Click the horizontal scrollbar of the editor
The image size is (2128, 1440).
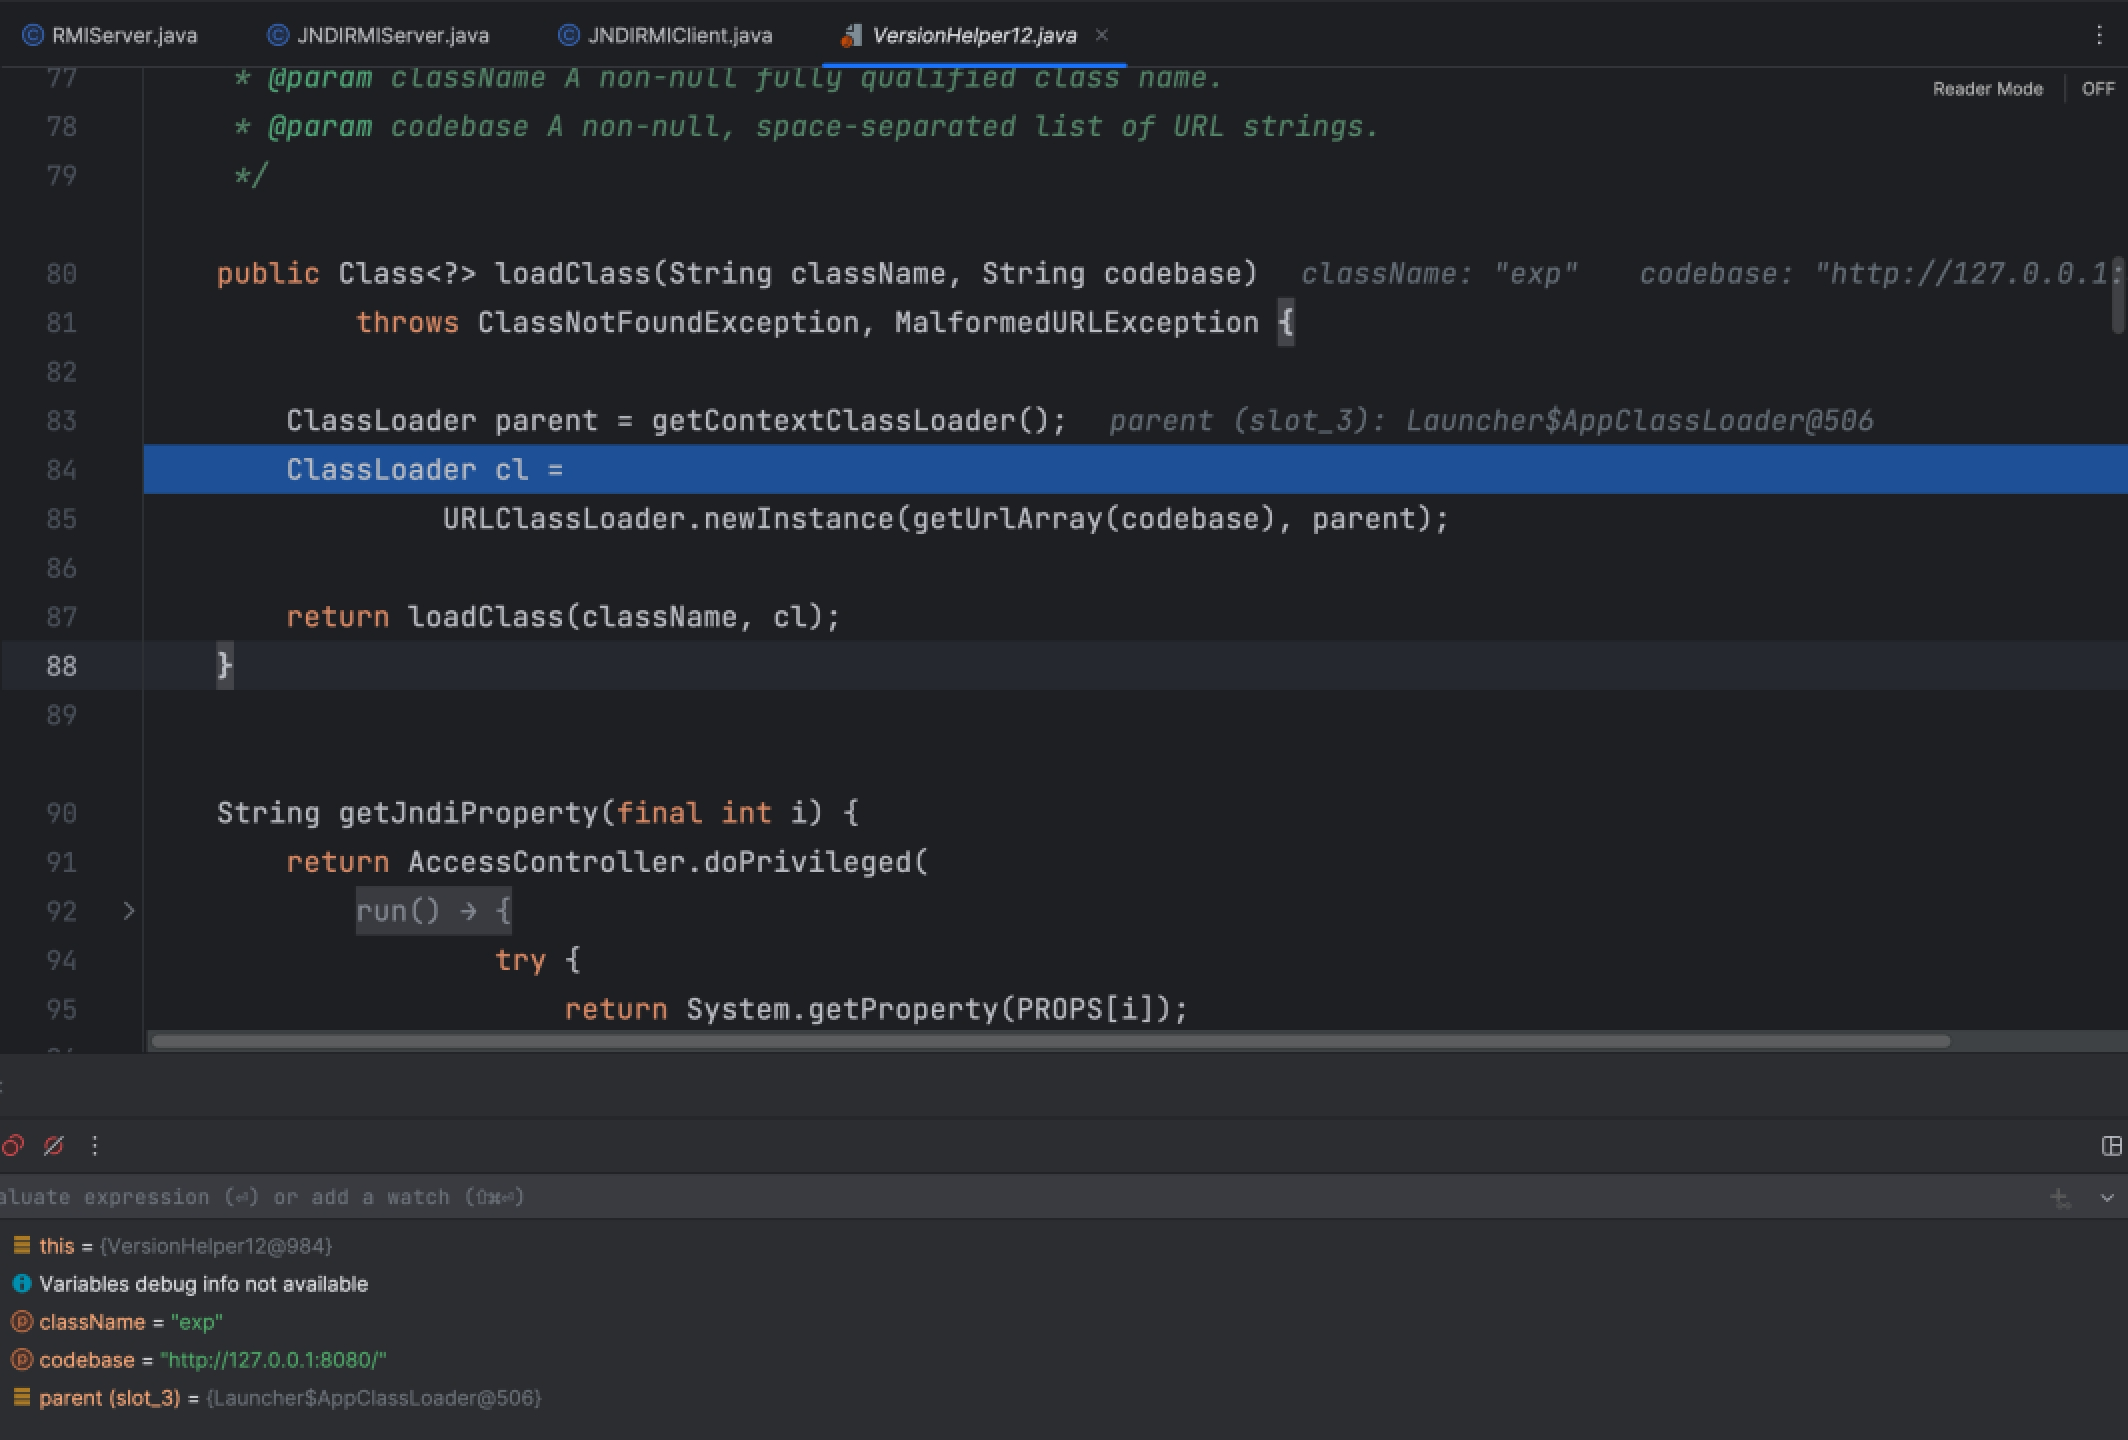(1050, 1041)
